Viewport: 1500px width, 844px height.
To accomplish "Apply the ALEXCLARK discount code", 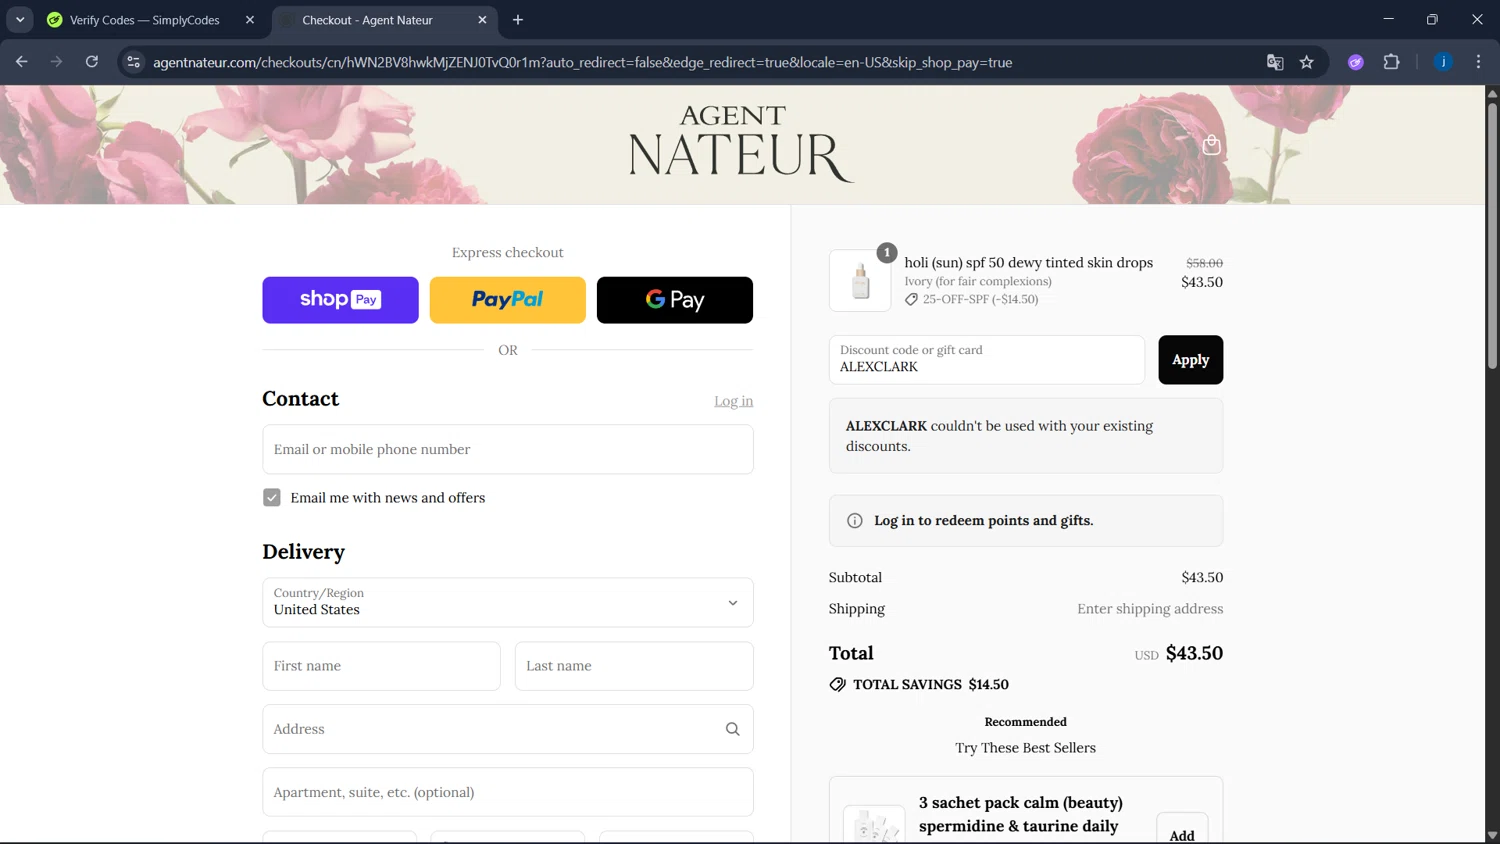I will tap(1190, 360).
